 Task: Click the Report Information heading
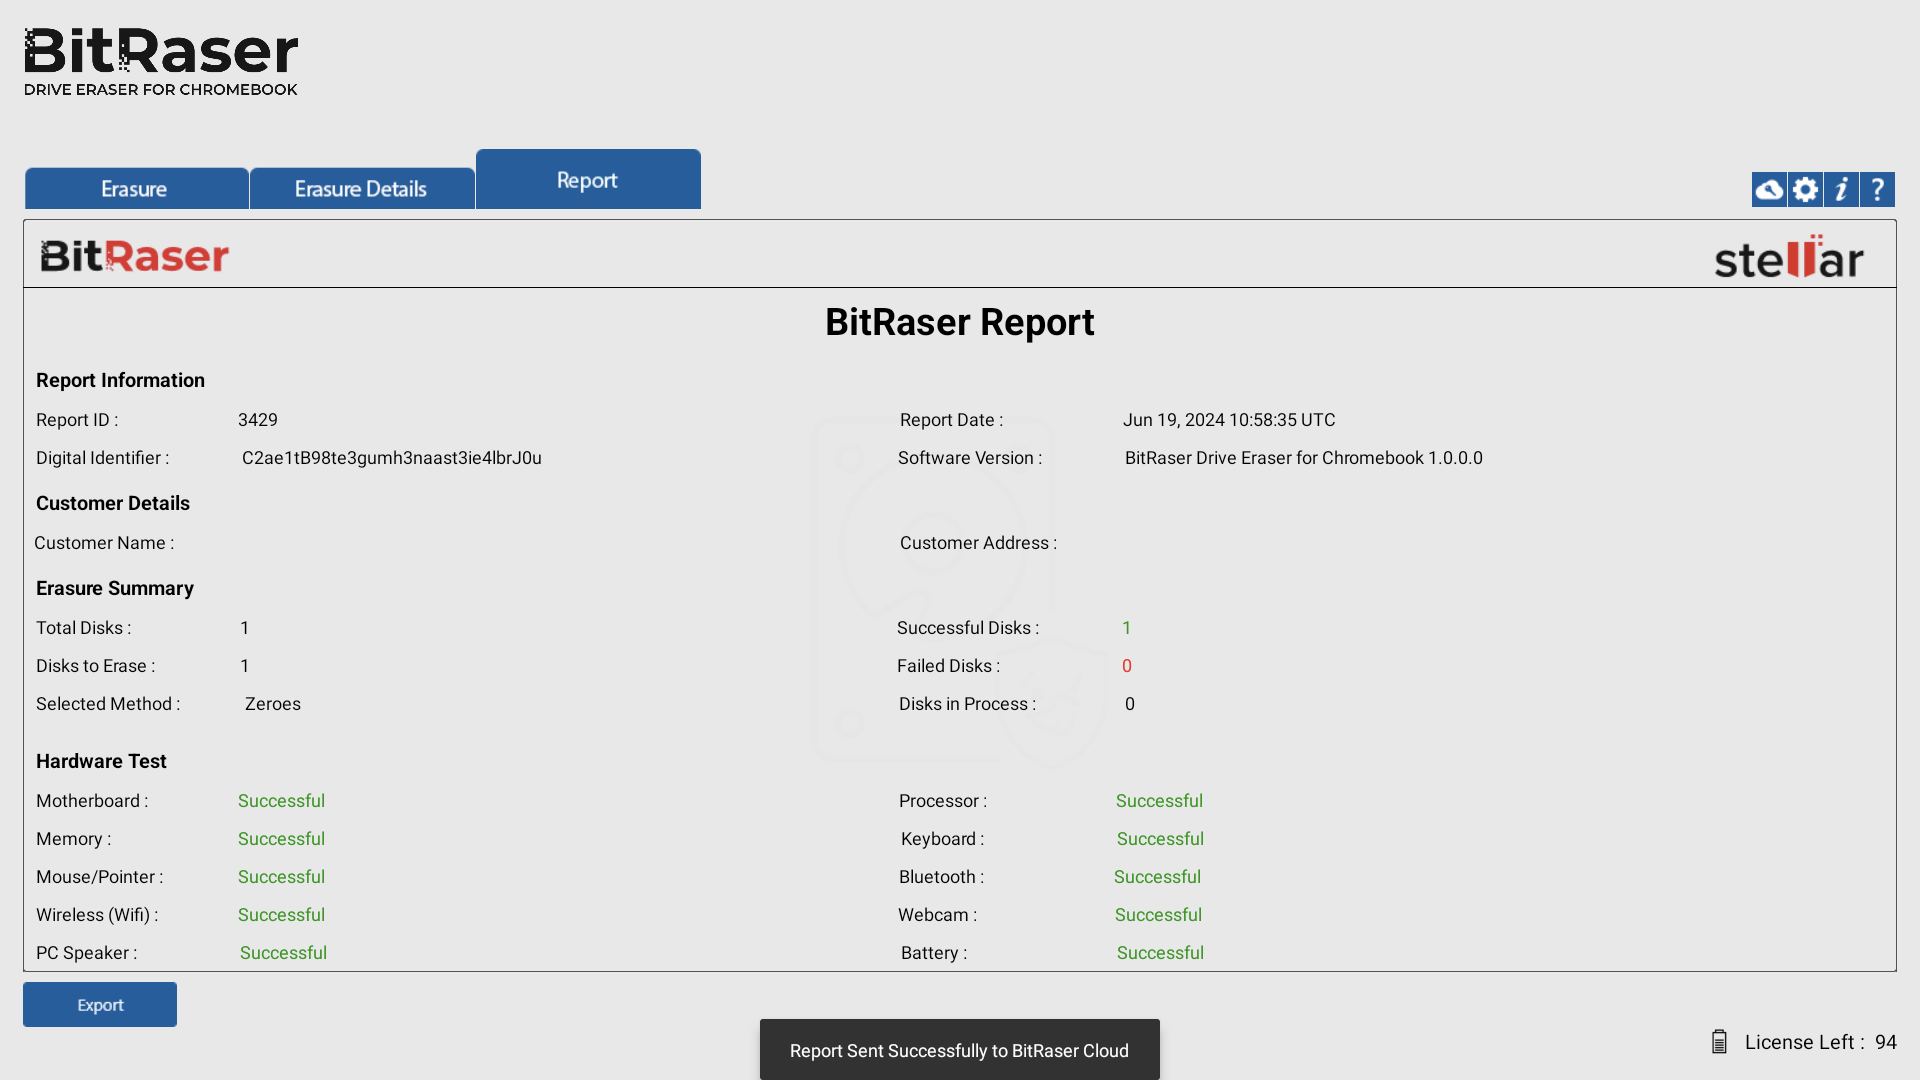pyautogui.click(x=120, y=381)
